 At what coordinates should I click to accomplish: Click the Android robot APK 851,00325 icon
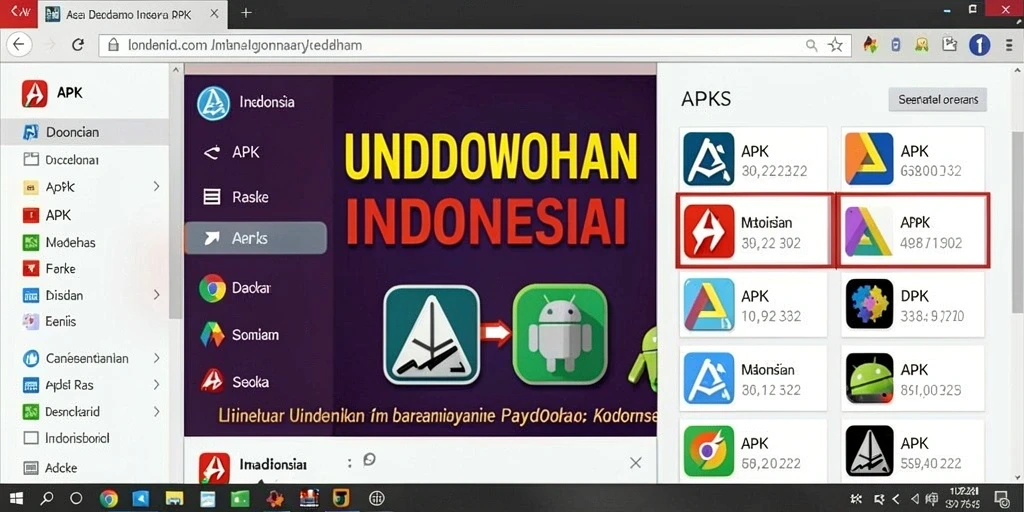pos(869,378)
